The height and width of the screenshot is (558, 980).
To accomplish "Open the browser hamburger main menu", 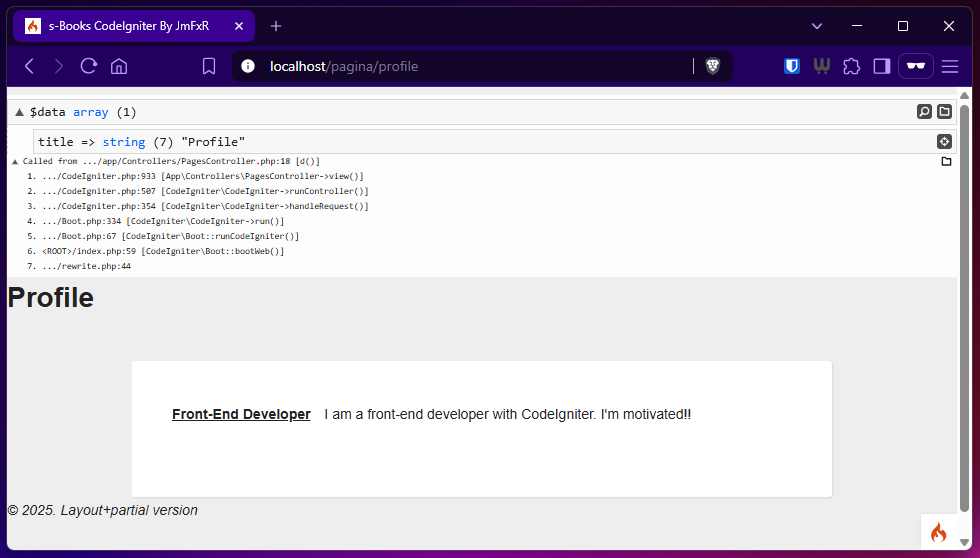I will coord(950,66).
